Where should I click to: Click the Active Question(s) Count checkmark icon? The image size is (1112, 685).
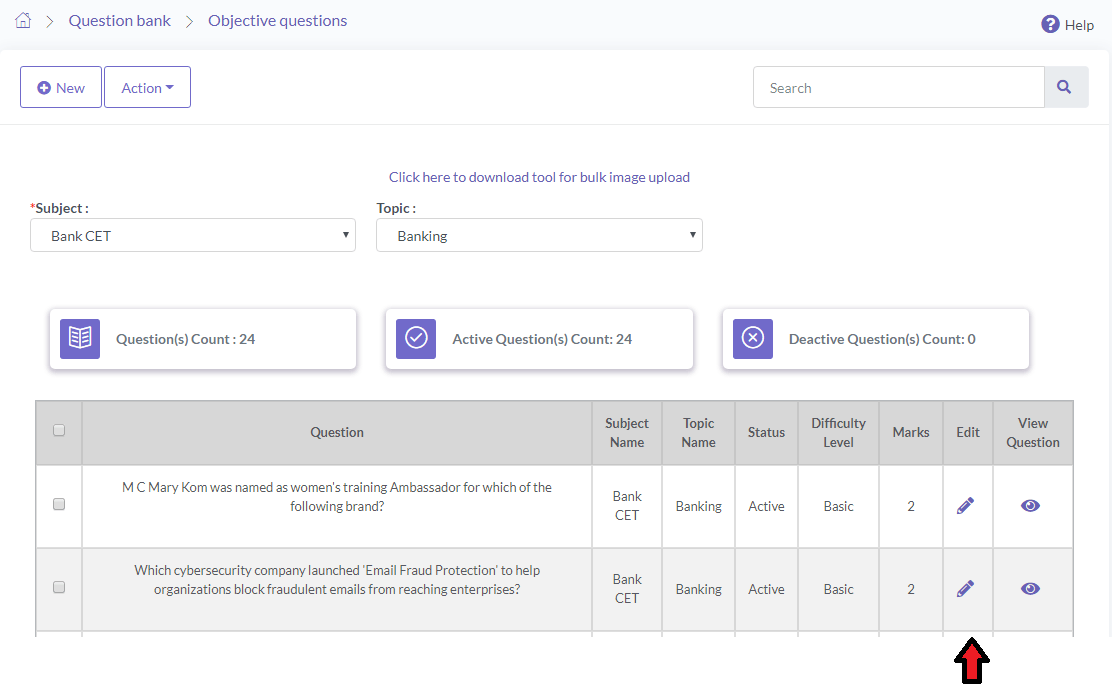point(416,339)
